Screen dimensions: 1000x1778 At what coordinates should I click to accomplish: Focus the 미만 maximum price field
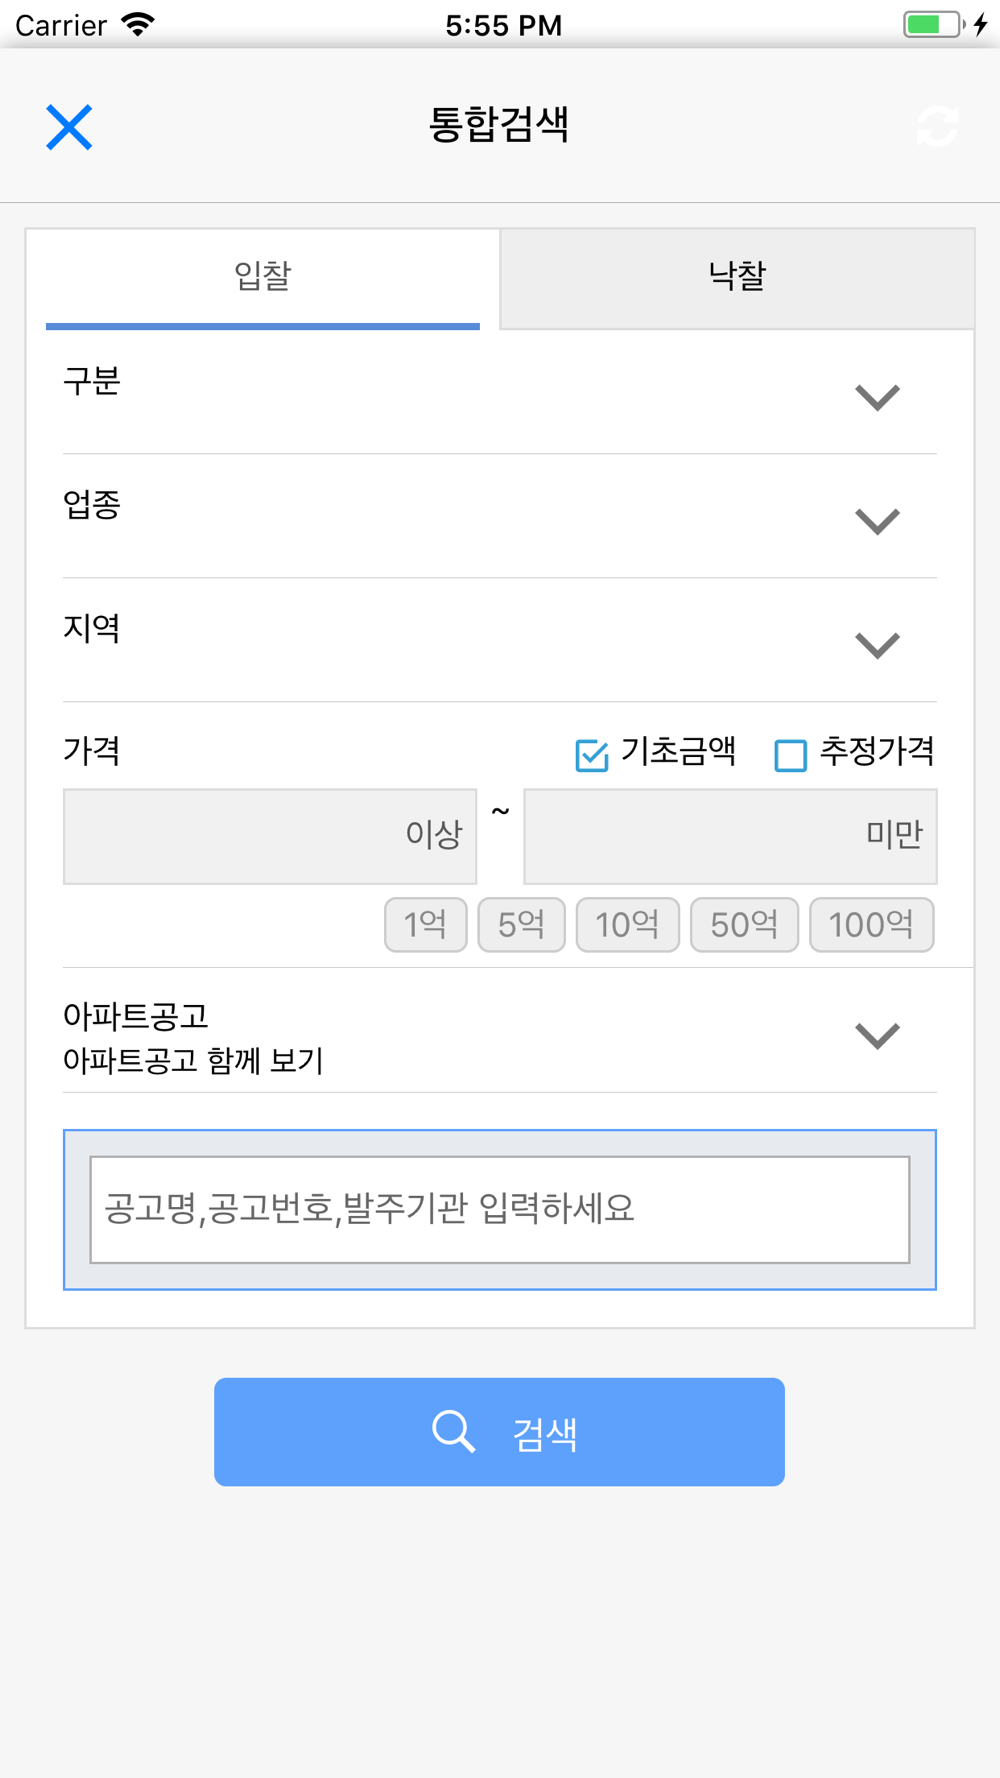(731, 836)
